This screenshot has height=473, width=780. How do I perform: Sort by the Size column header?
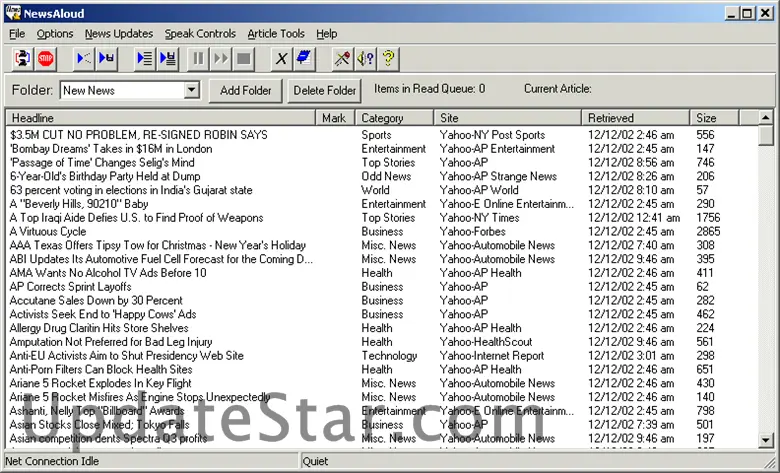714,118
